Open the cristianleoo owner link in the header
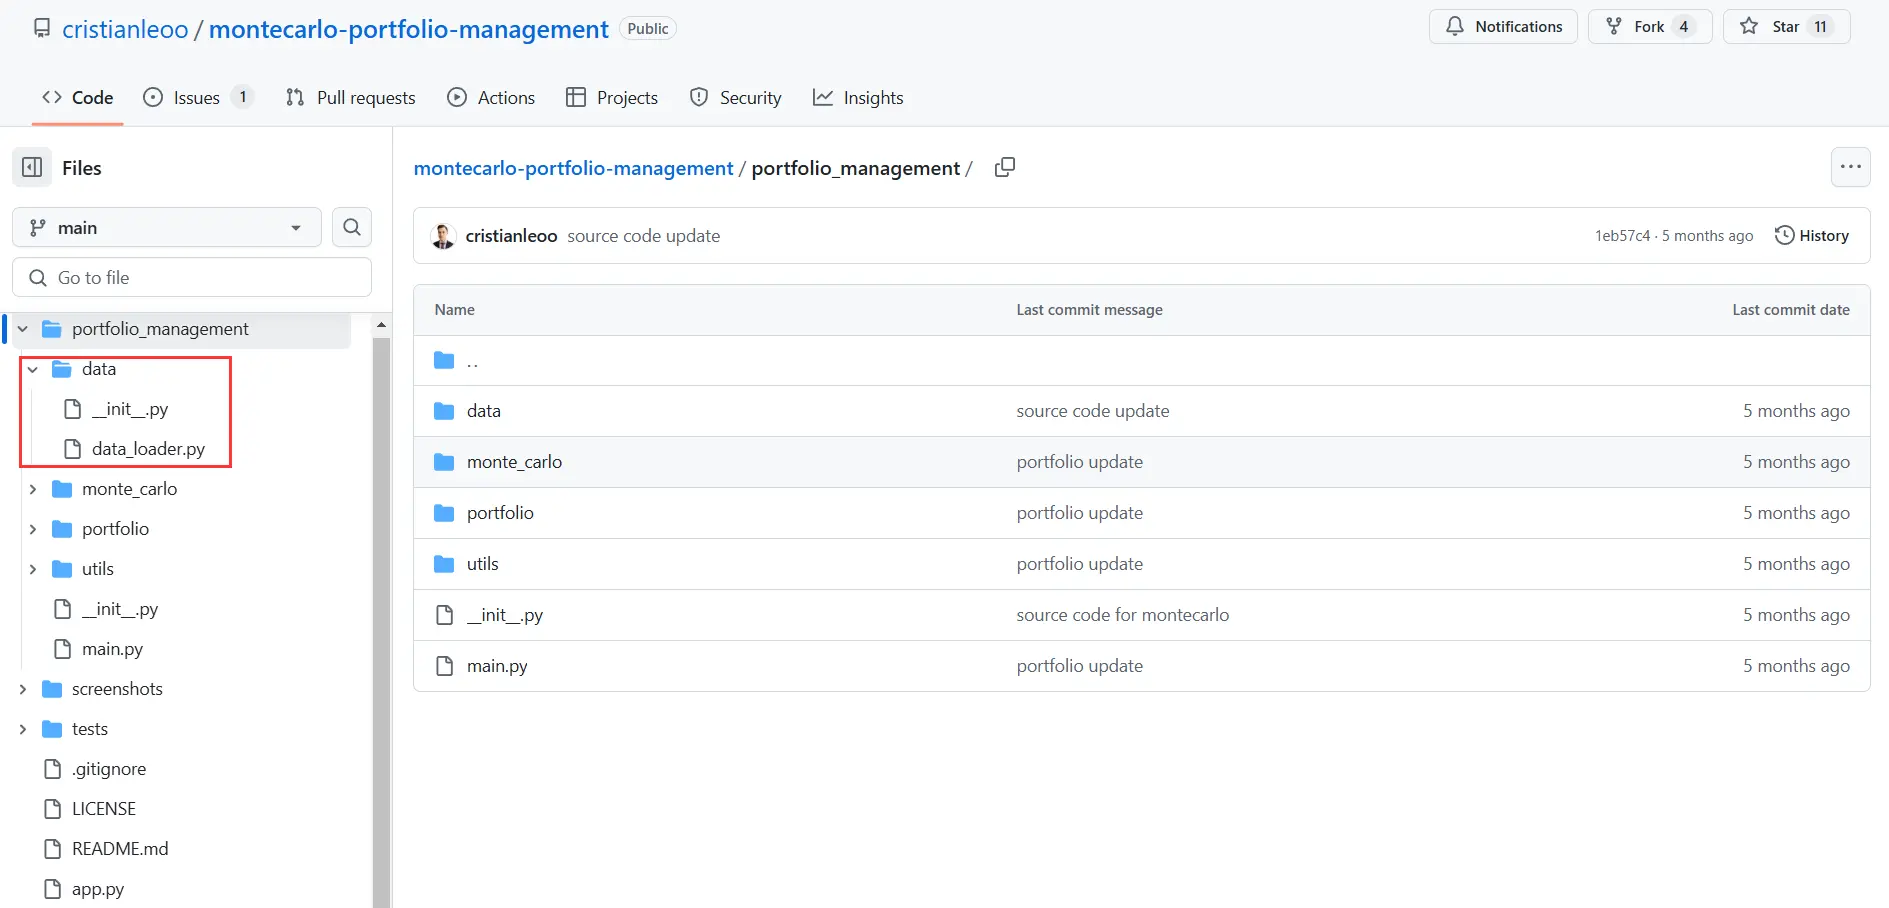This screenshot has width=1889, height=908. [125, 29]
